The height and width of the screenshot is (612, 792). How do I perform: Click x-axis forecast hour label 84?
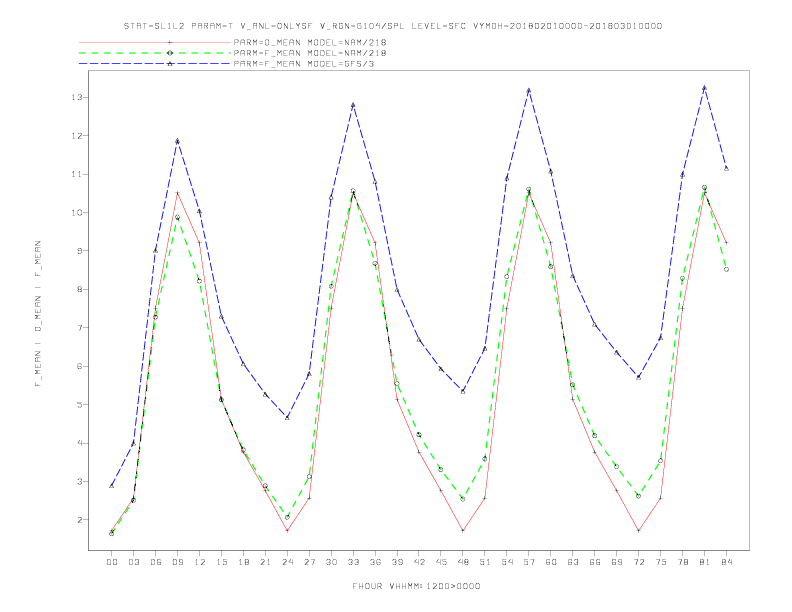coord(726,562)
